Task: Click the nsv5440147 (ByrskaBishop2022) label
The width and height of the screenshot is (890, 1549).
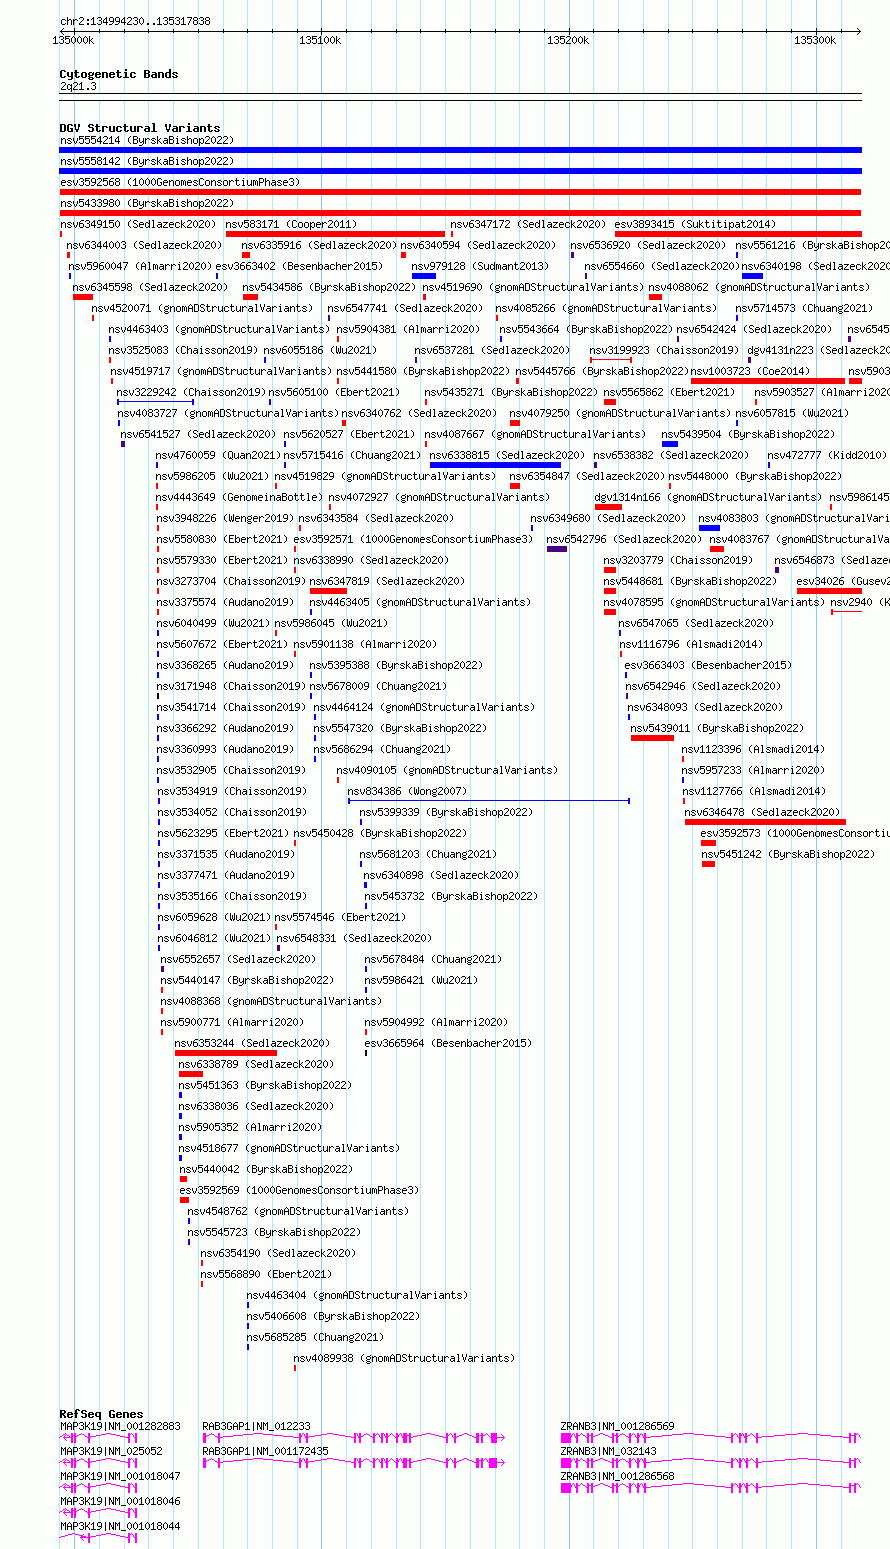Action: 247,981
